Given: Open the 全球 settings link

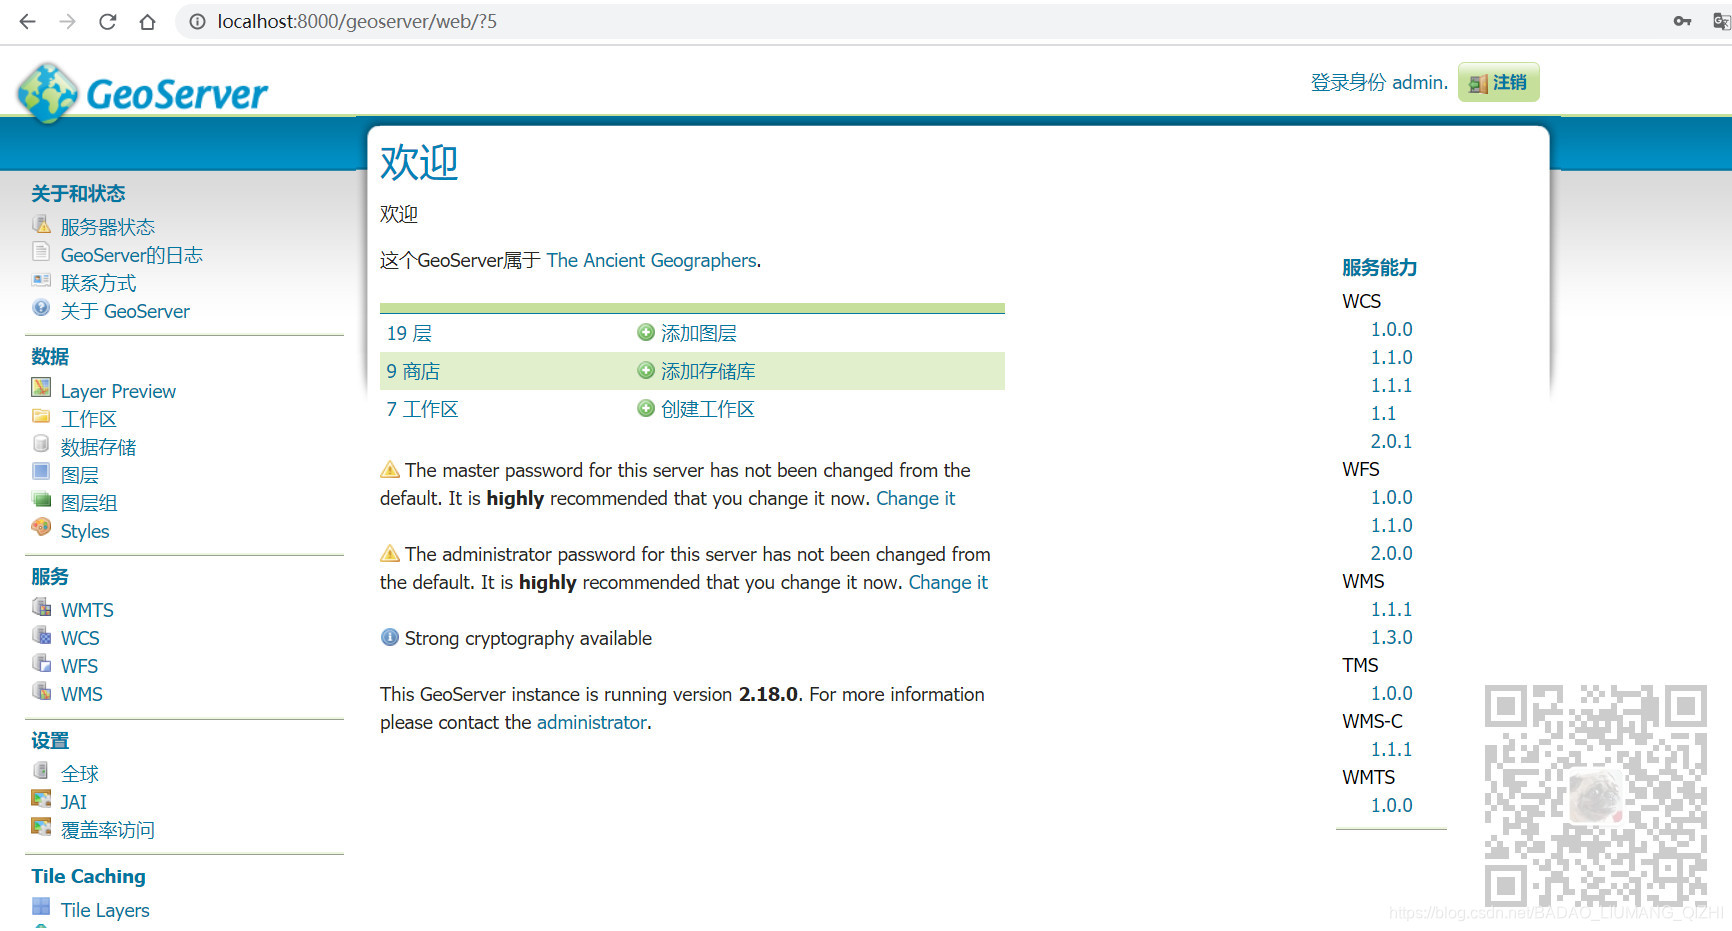Looking at the screenshot, I should pyautogui.click(x=80, y=774).
